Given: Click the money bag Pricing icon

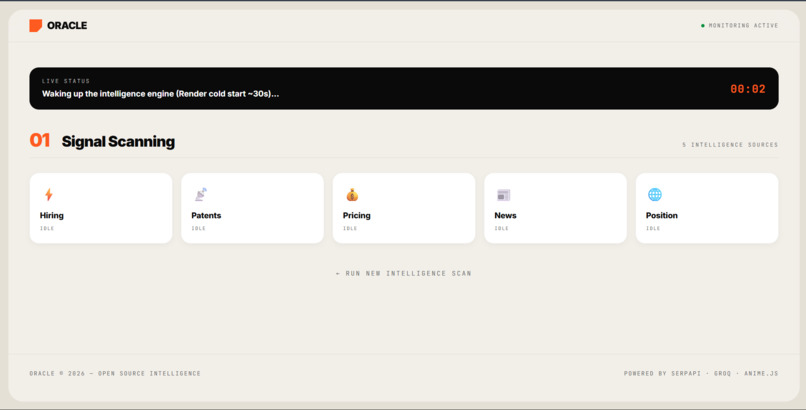Looking at the screenshot, I should (x=352, y=195).
